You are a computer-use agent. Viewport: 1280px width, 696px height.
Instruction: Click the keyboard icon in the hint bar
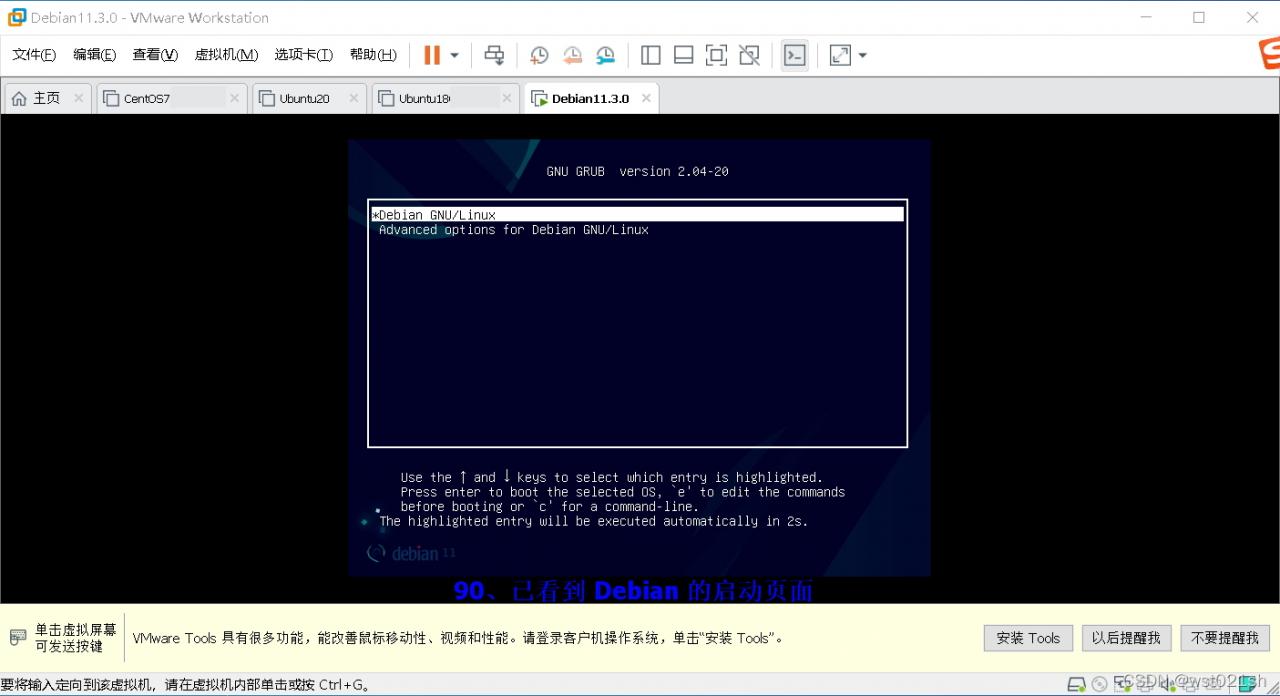[18, 637]
